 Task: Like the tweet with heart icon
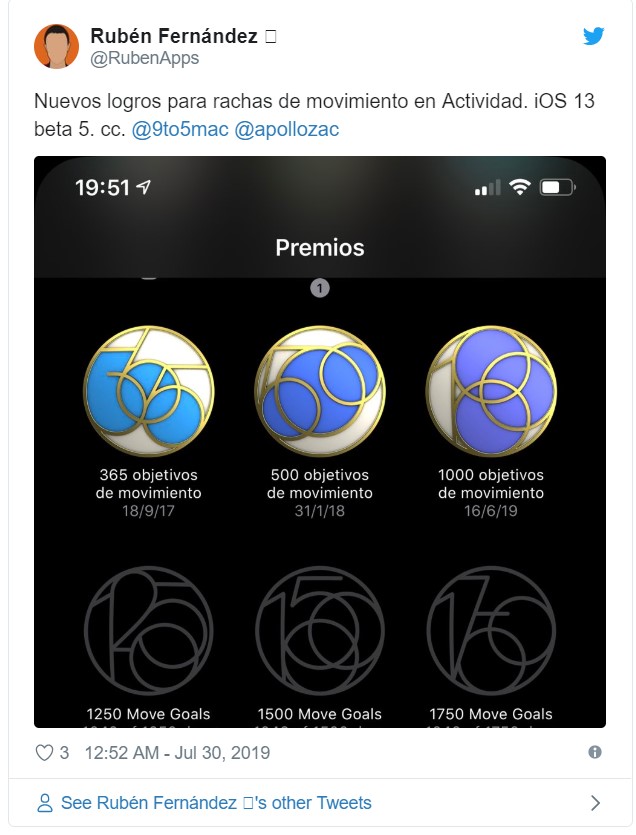click(44, 752)
